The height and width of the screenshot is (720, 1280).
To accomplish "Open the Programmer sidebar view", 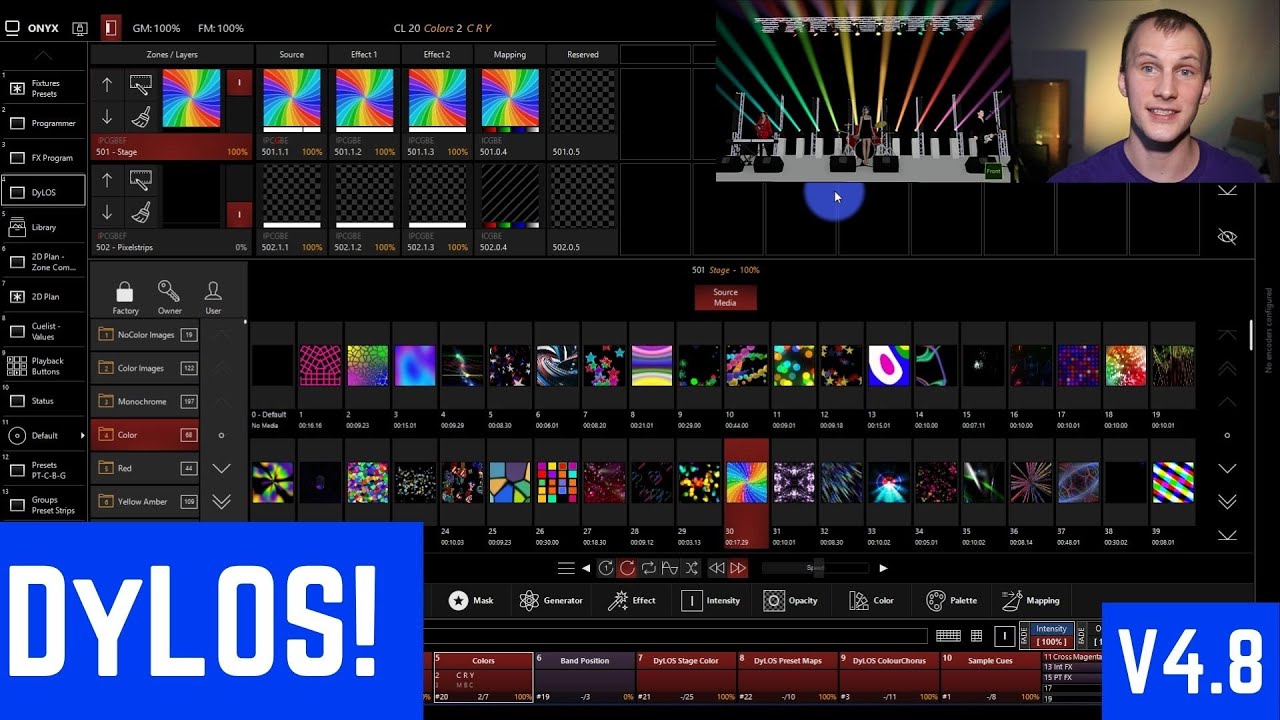I will 44,123.
